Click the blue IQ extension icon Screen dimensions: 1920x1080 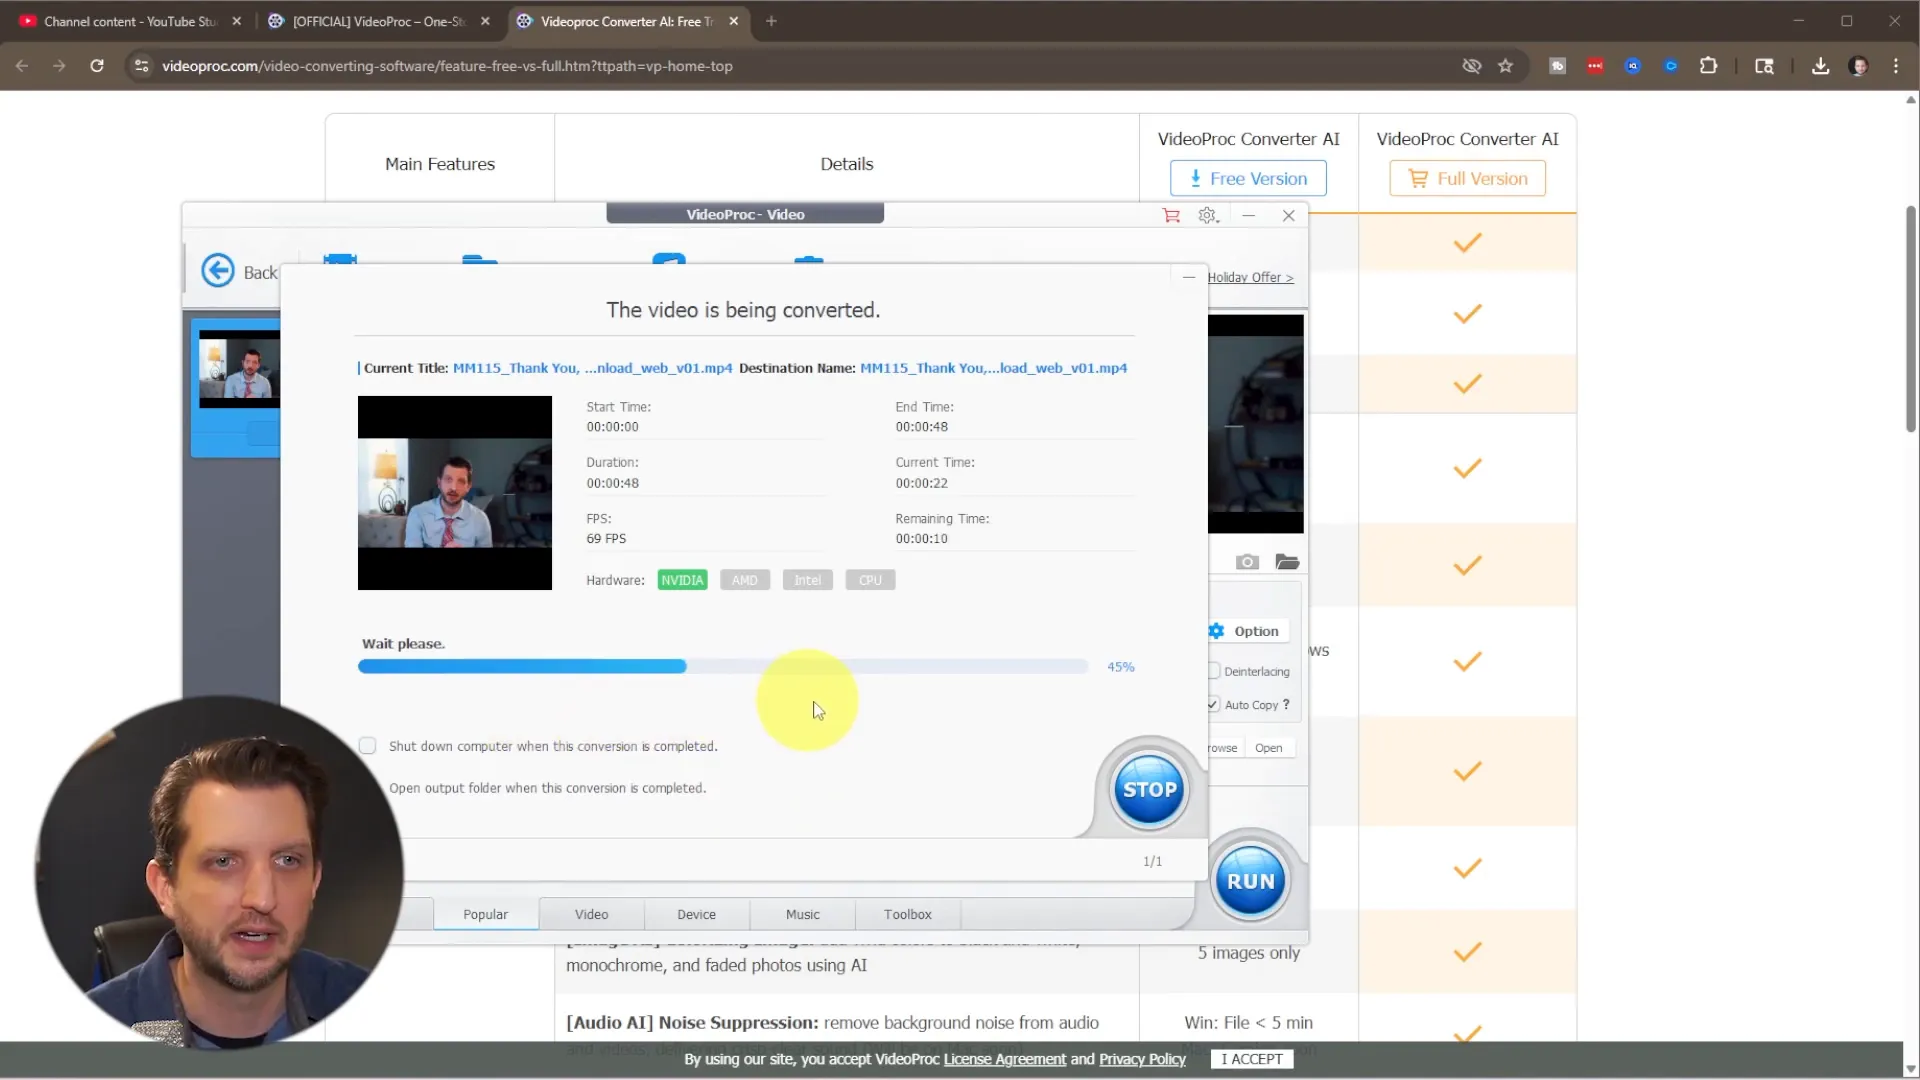point(1633,66)
